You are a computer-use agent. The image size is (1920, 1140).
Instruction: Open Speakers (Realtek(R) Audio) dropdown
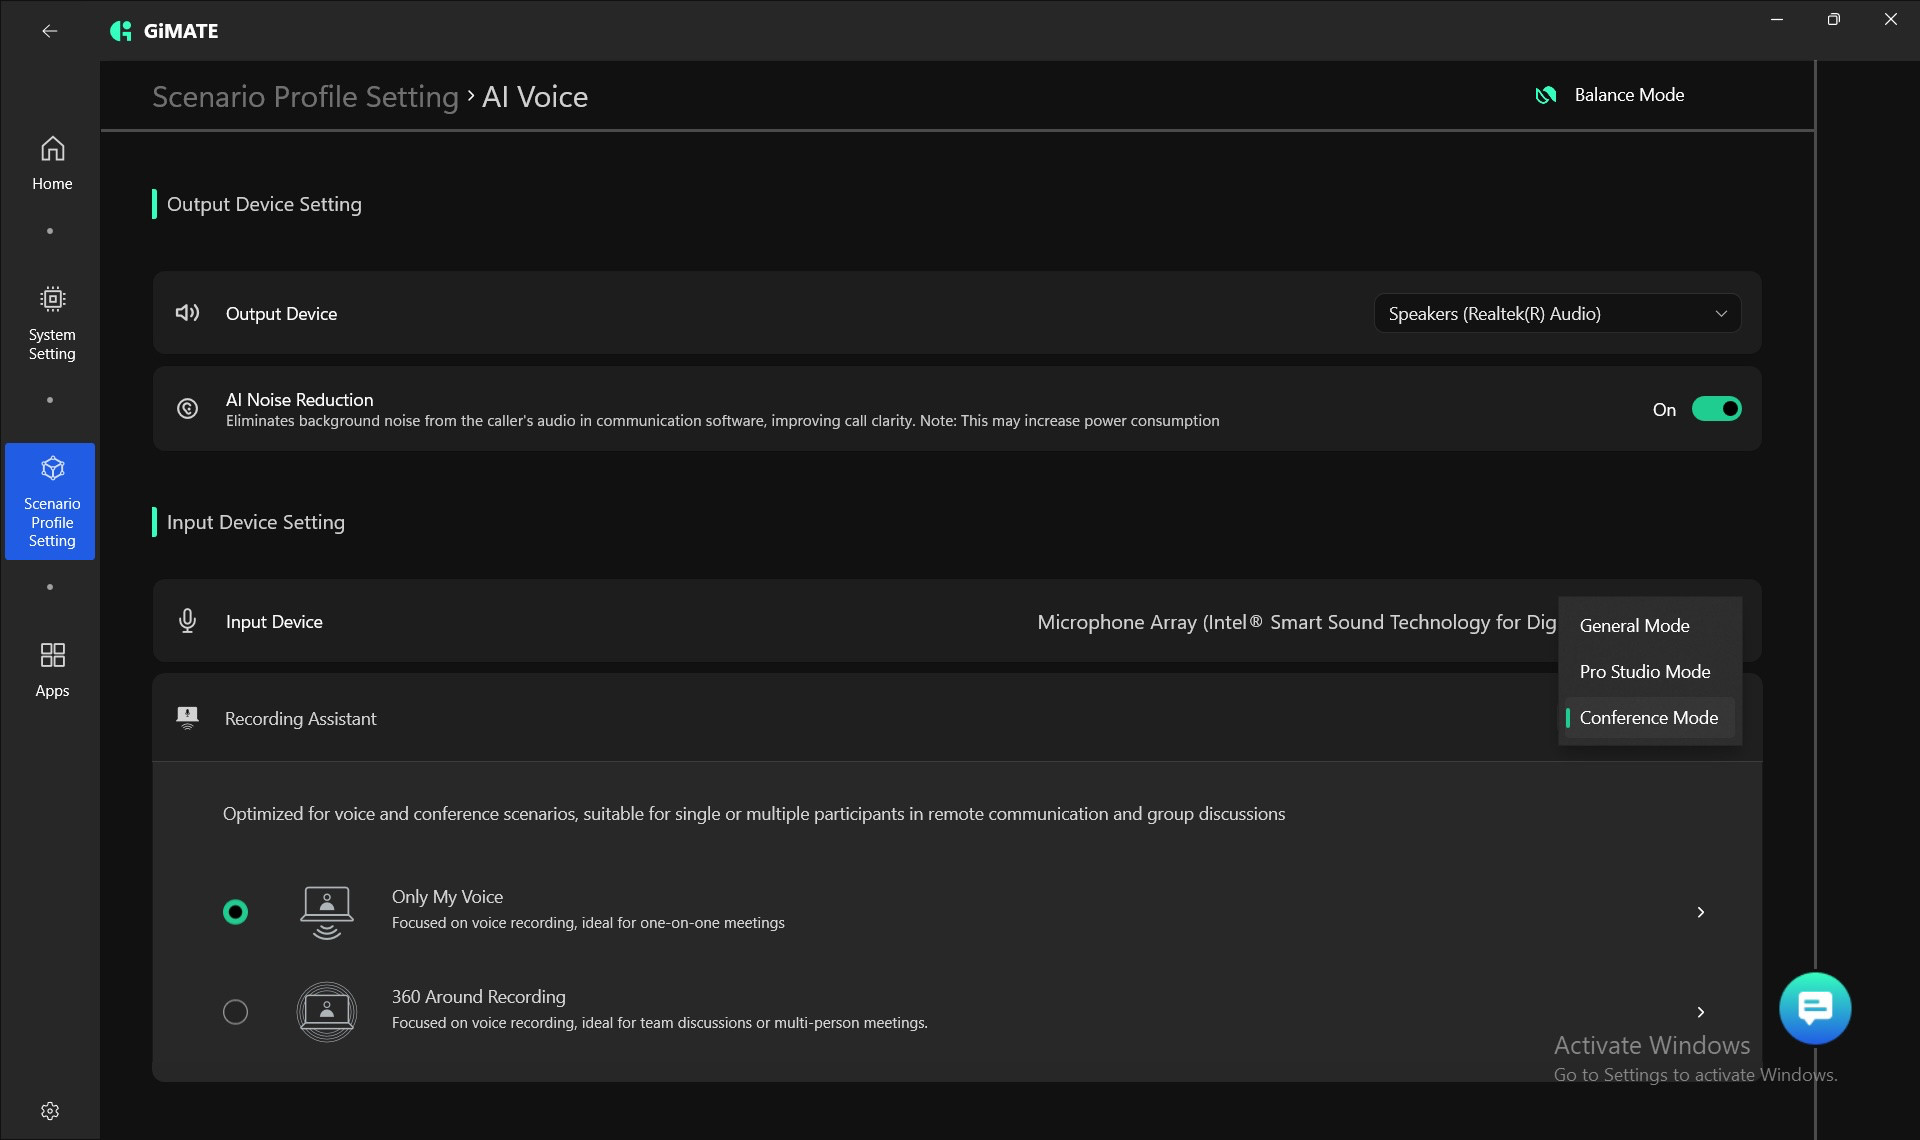[x=1557, y=313]
